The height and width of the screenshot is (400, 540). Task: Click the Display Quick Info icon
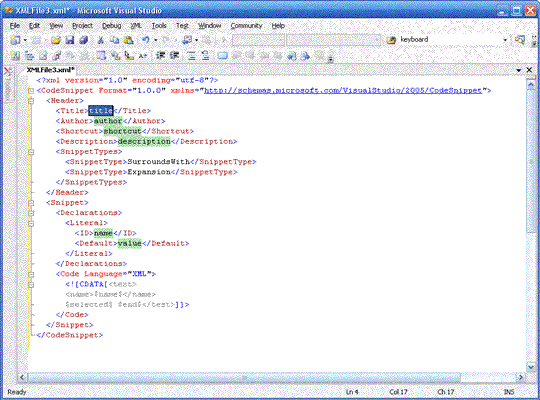pos(129,55)
